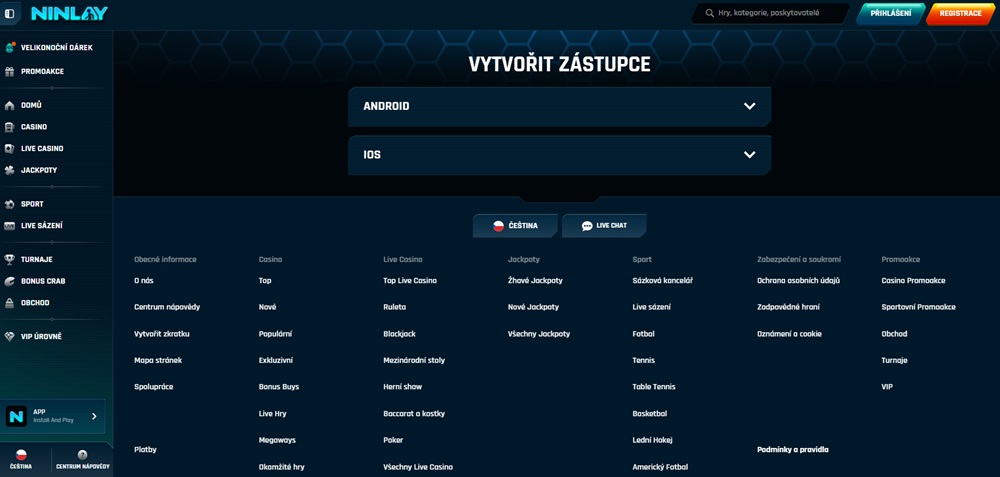Image resolution: width=1000 pixels, height=477 pixels.
Task: Click the Turnaje trophy icon
Action: (9, 260)
